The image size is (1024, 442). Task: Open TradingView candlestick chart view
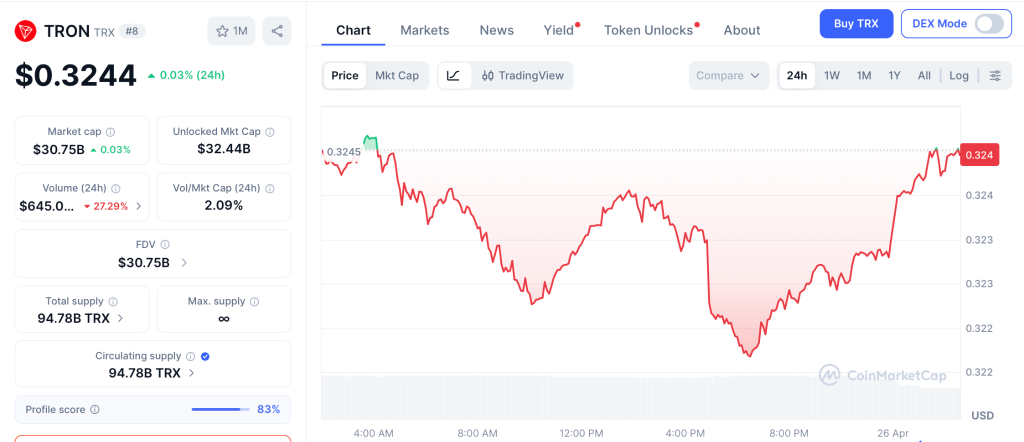(x=522, y=75)
